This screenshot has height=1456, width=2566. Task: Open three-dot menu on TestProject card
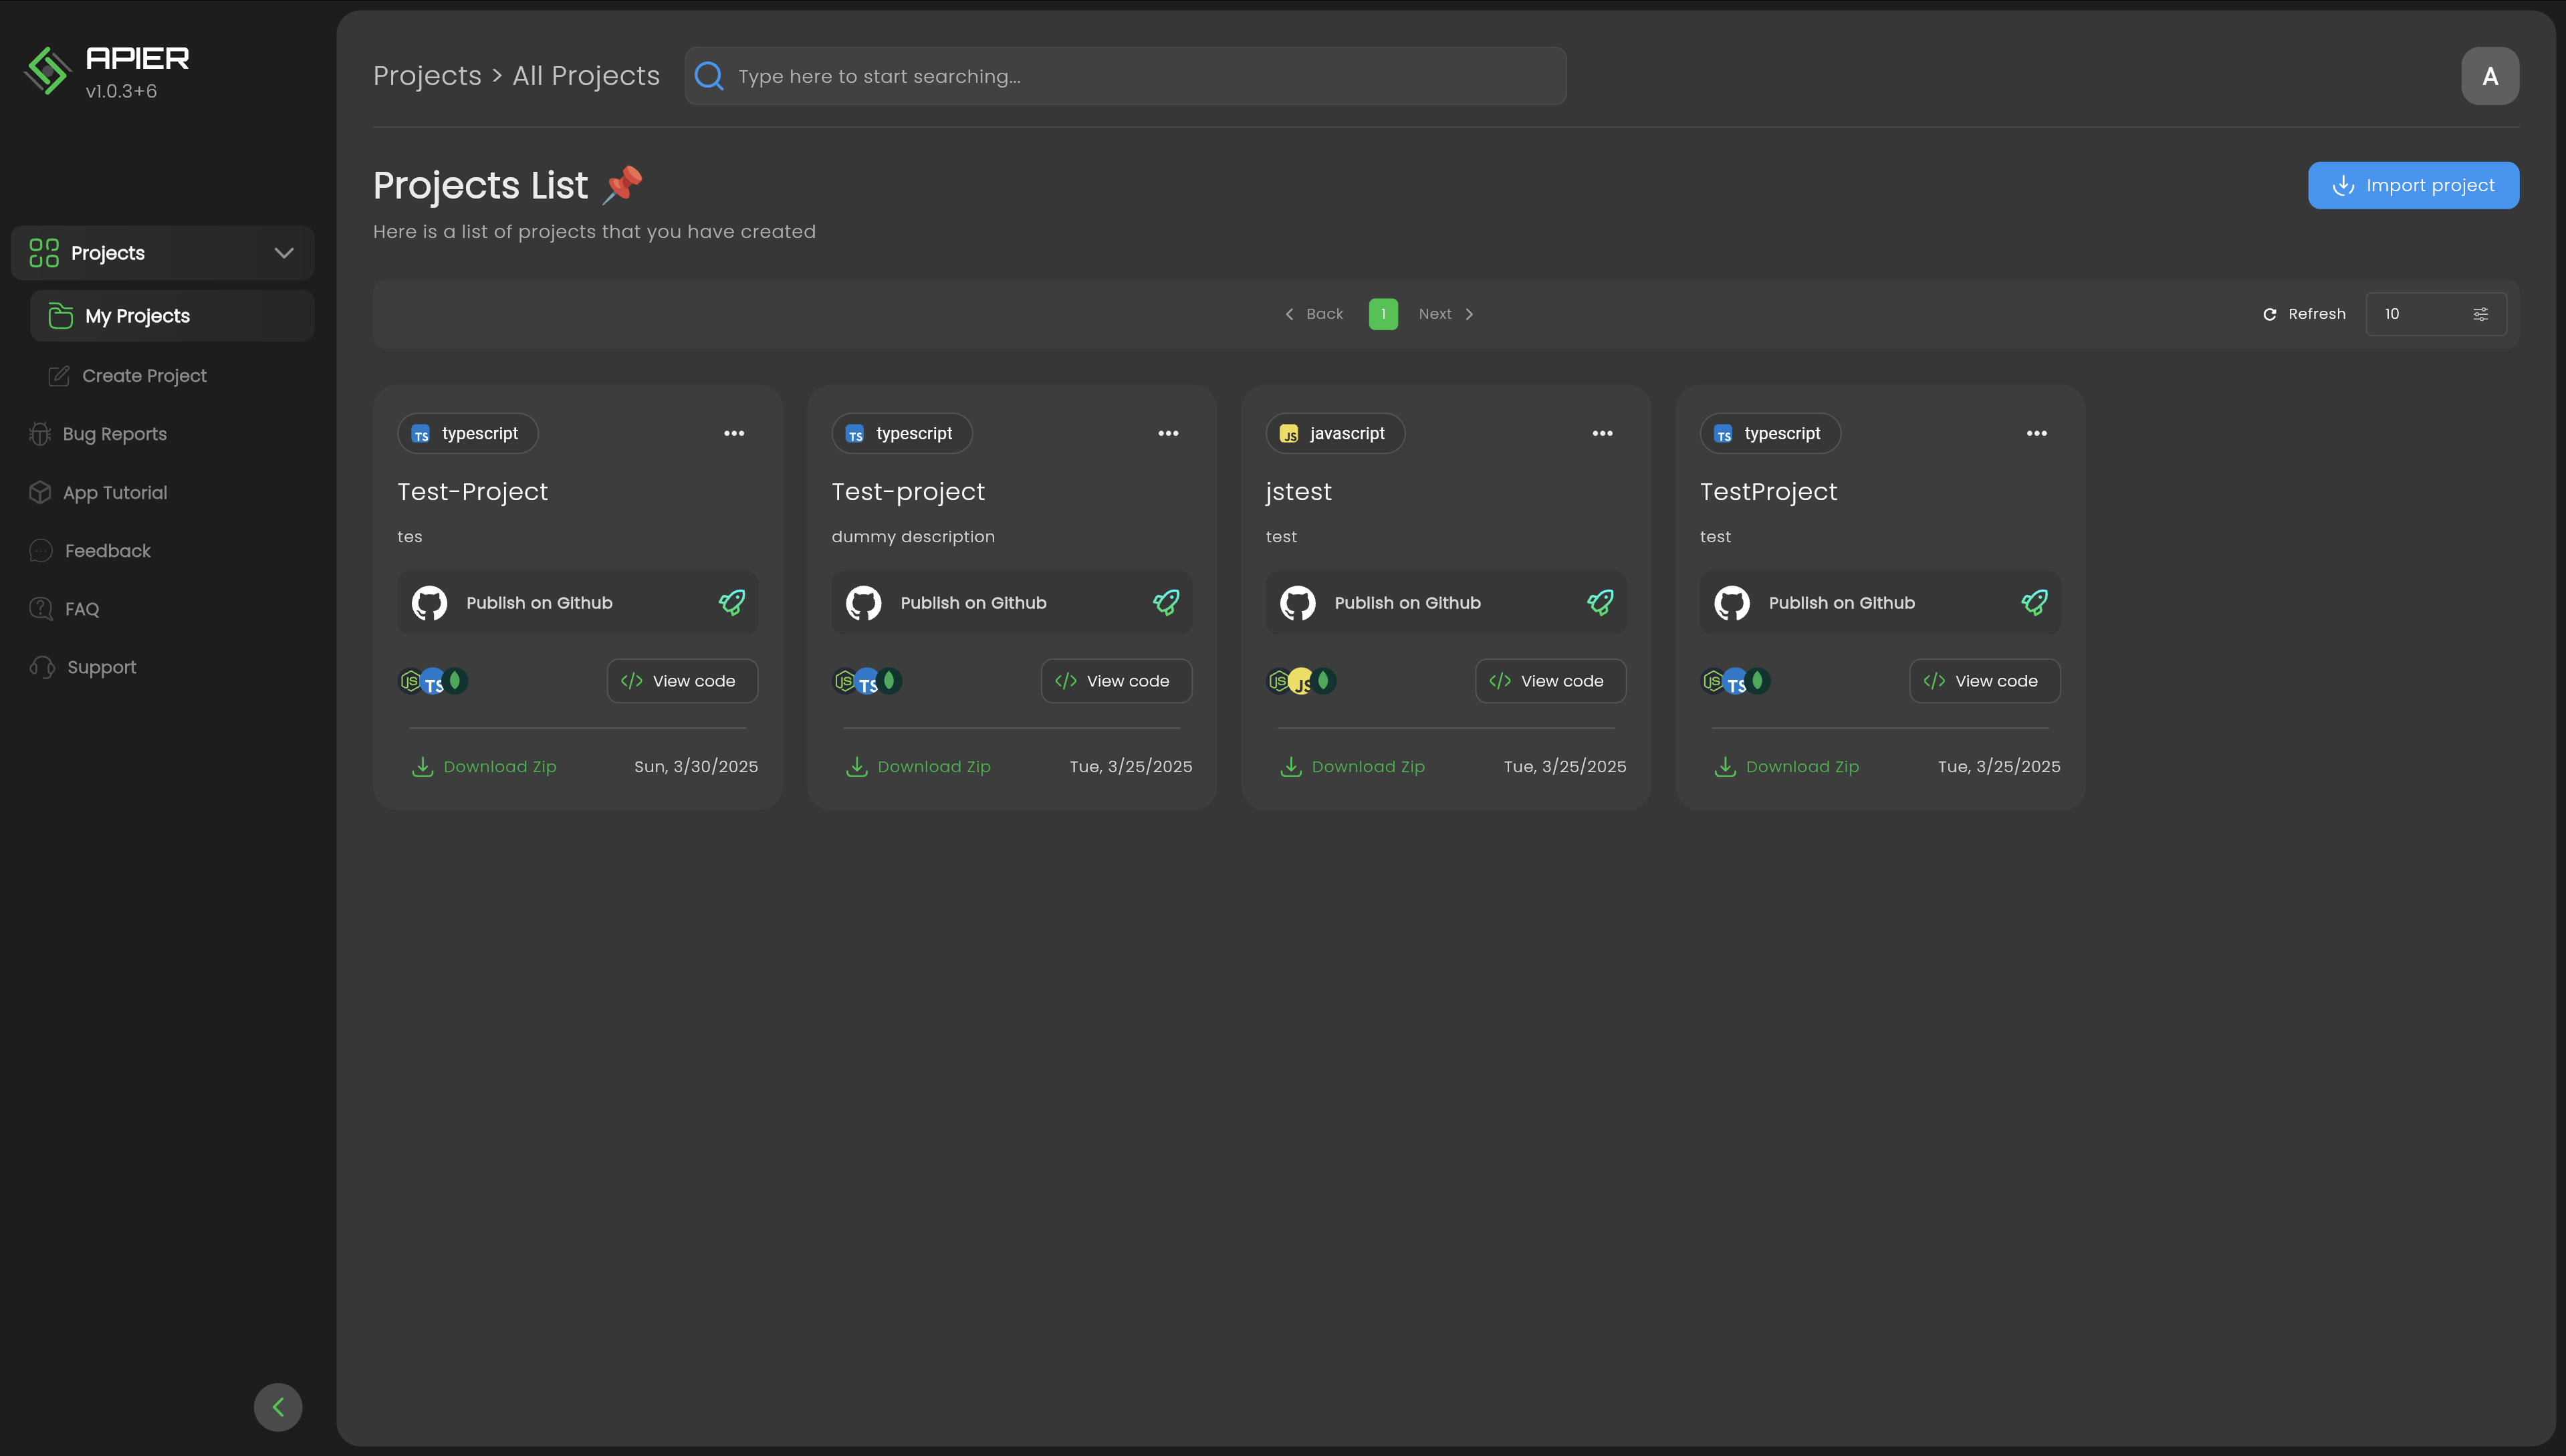click(x=2036, y=433)
